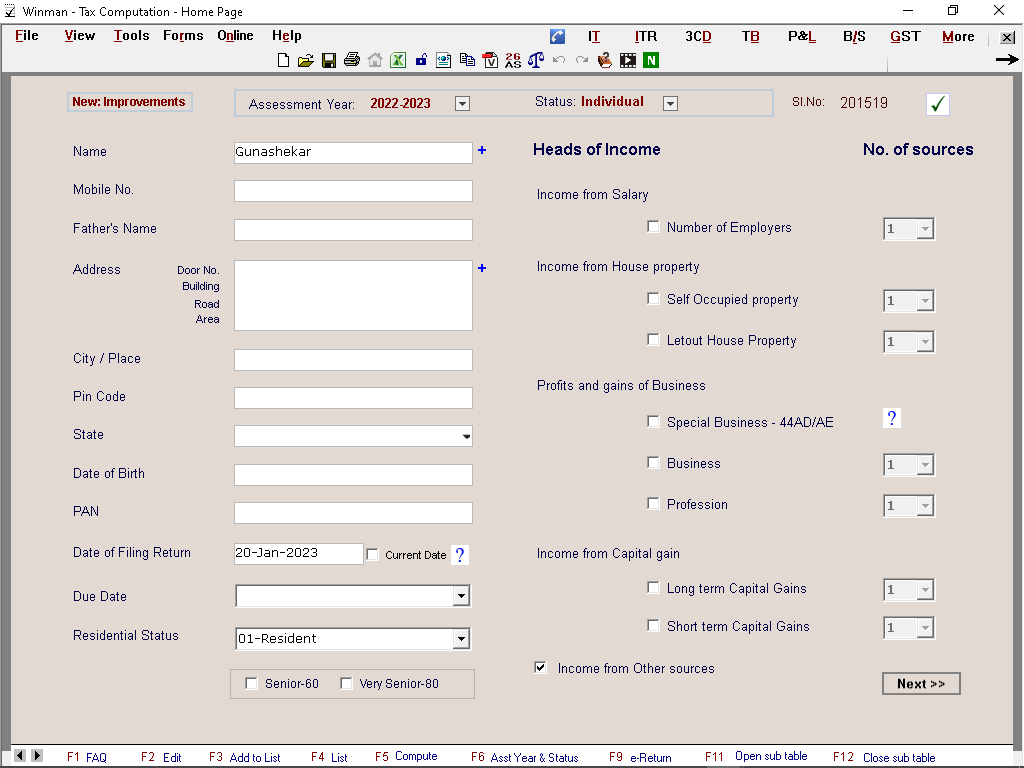Click the question mark beside Special Business

892,418
